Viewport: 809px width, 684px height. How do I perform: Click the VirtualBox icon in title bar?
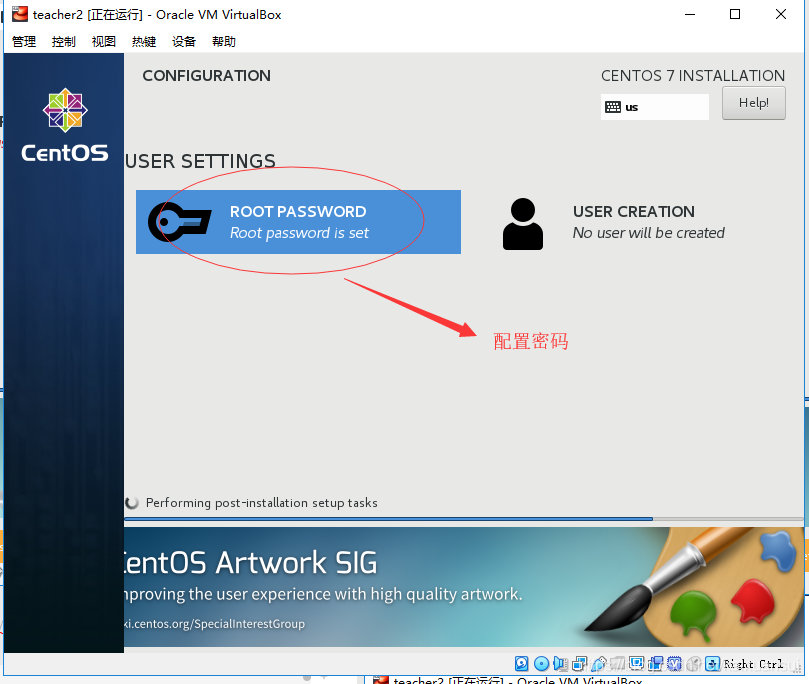(20, 14)
